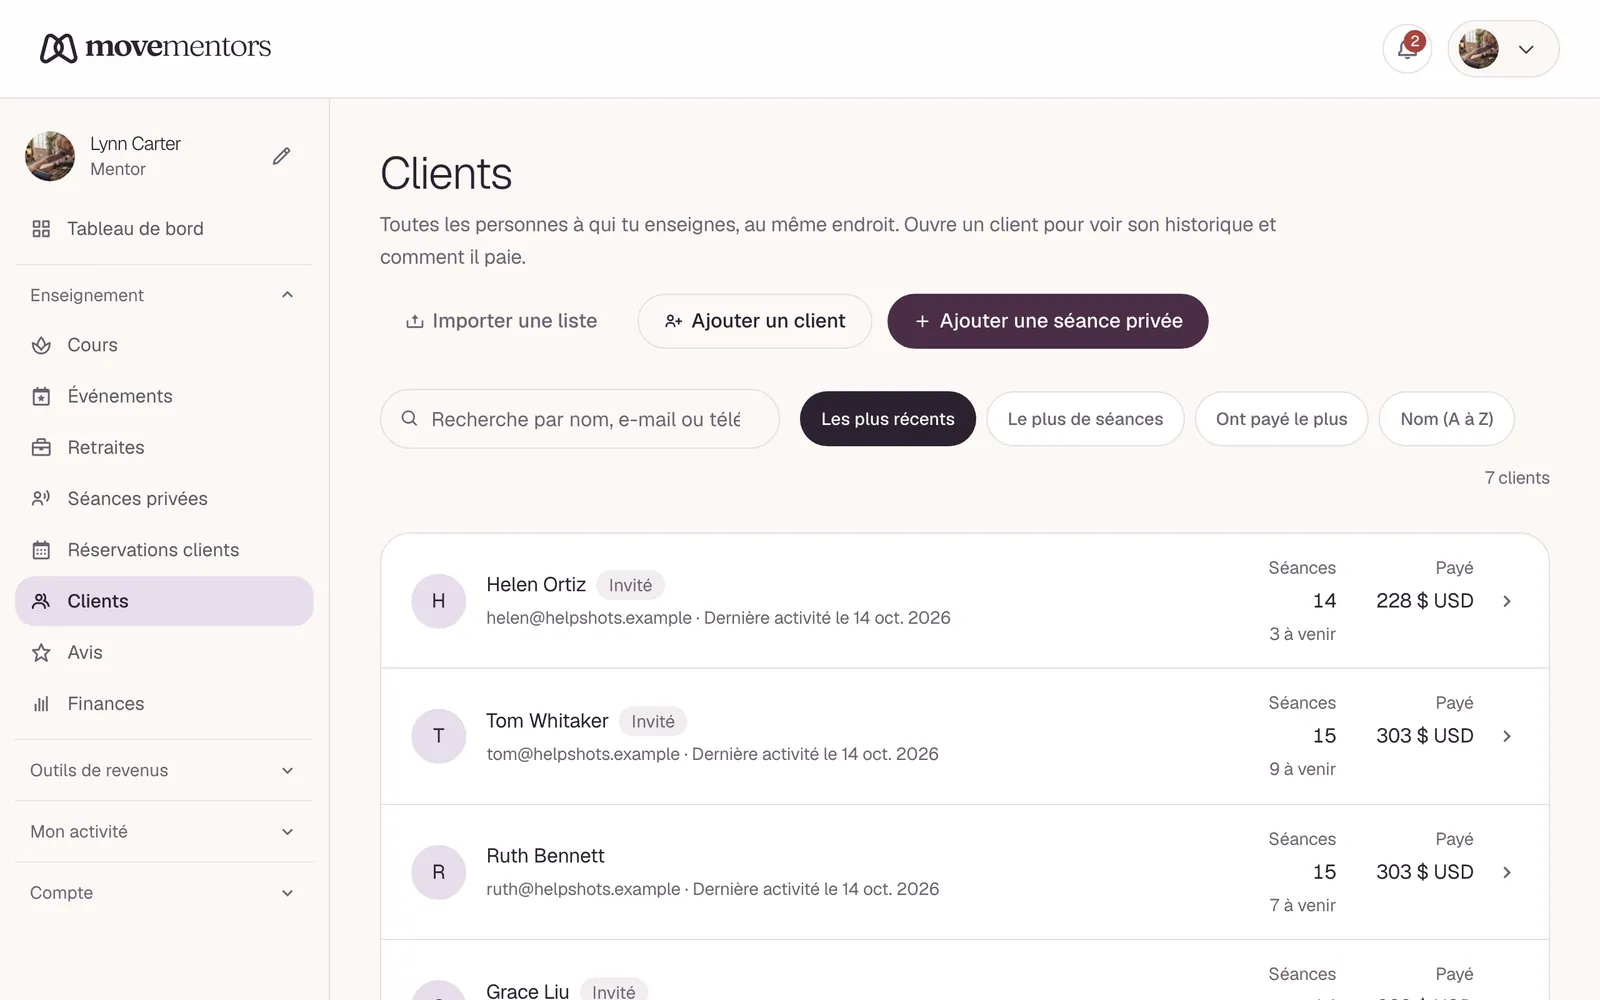Expand the Compte section
1600x1000 pixels.
[164, 893]
